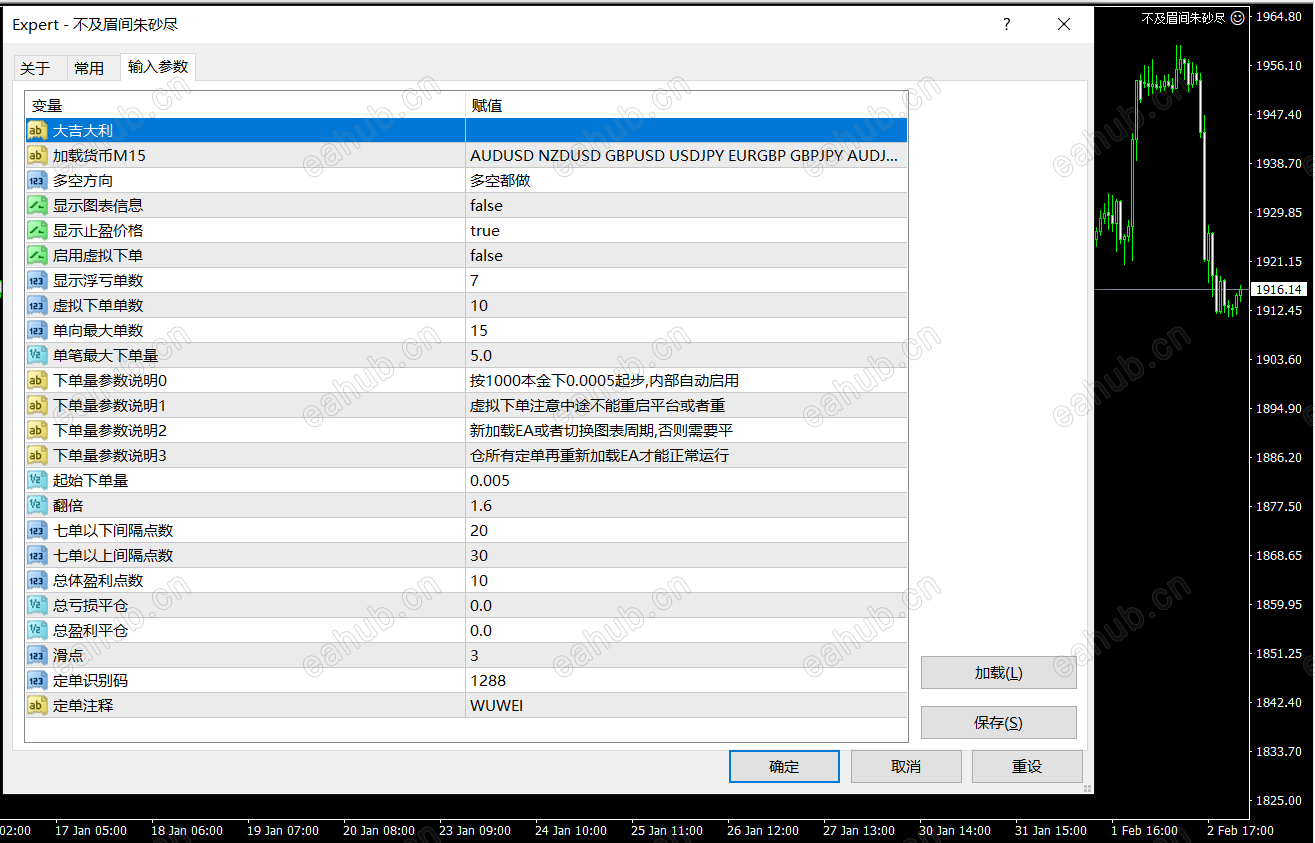Click the string icon beside 加载货币M15
Image resolution: width=1315 pixels, height=843 pixels.
click(x=37, y=155)
